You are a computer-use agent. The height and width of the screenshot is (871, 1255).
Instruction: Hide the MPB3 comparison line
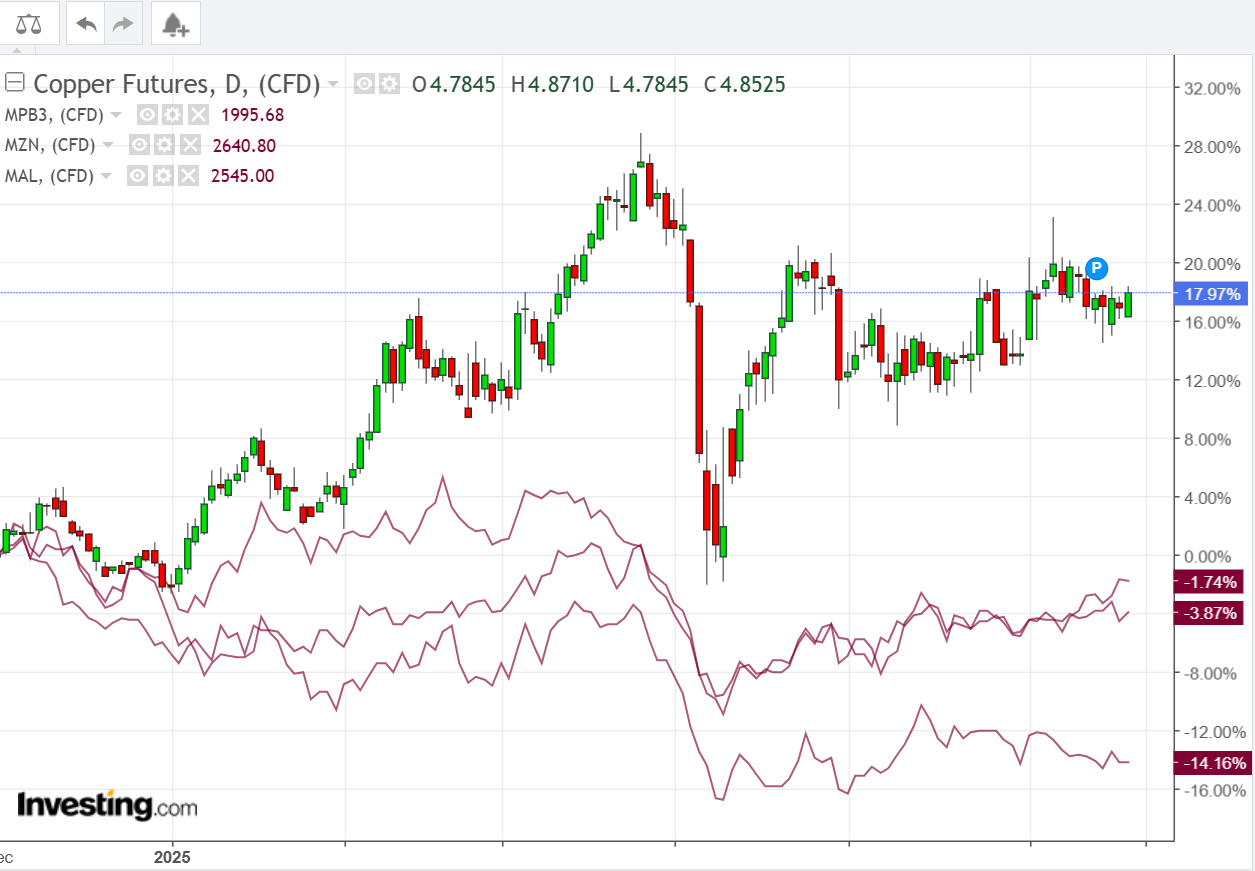click(147, 115)
